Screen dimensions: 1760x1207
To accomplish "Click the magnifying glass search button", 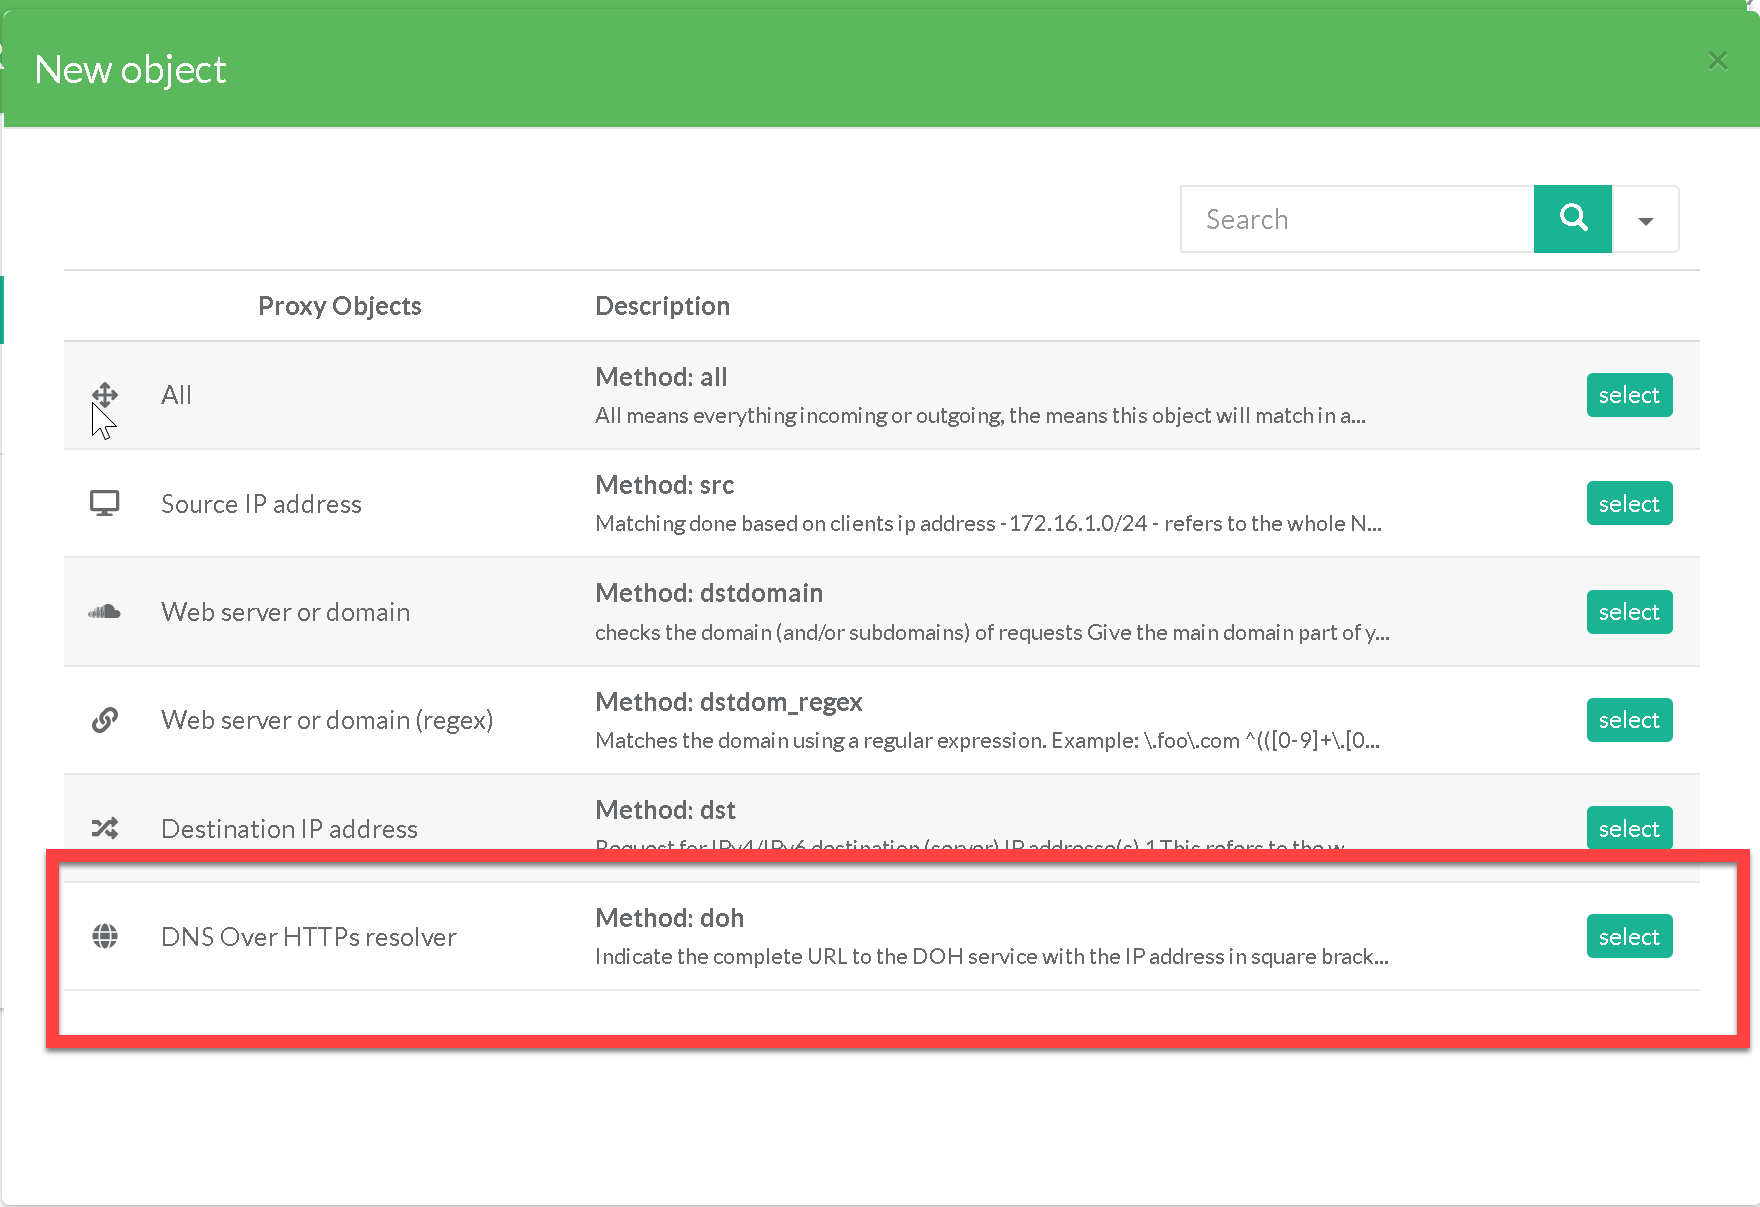I will point(1572,219).
